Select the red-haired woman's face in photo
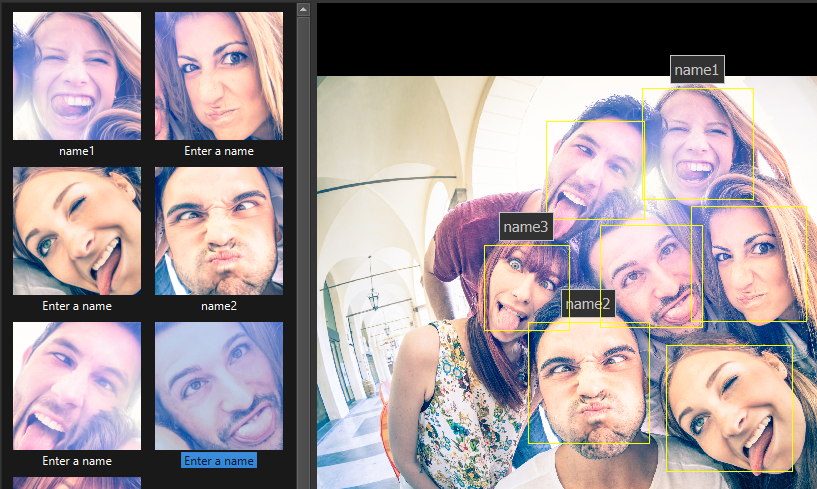This screenshot has height=489, width=817. [x=525, y=288]
